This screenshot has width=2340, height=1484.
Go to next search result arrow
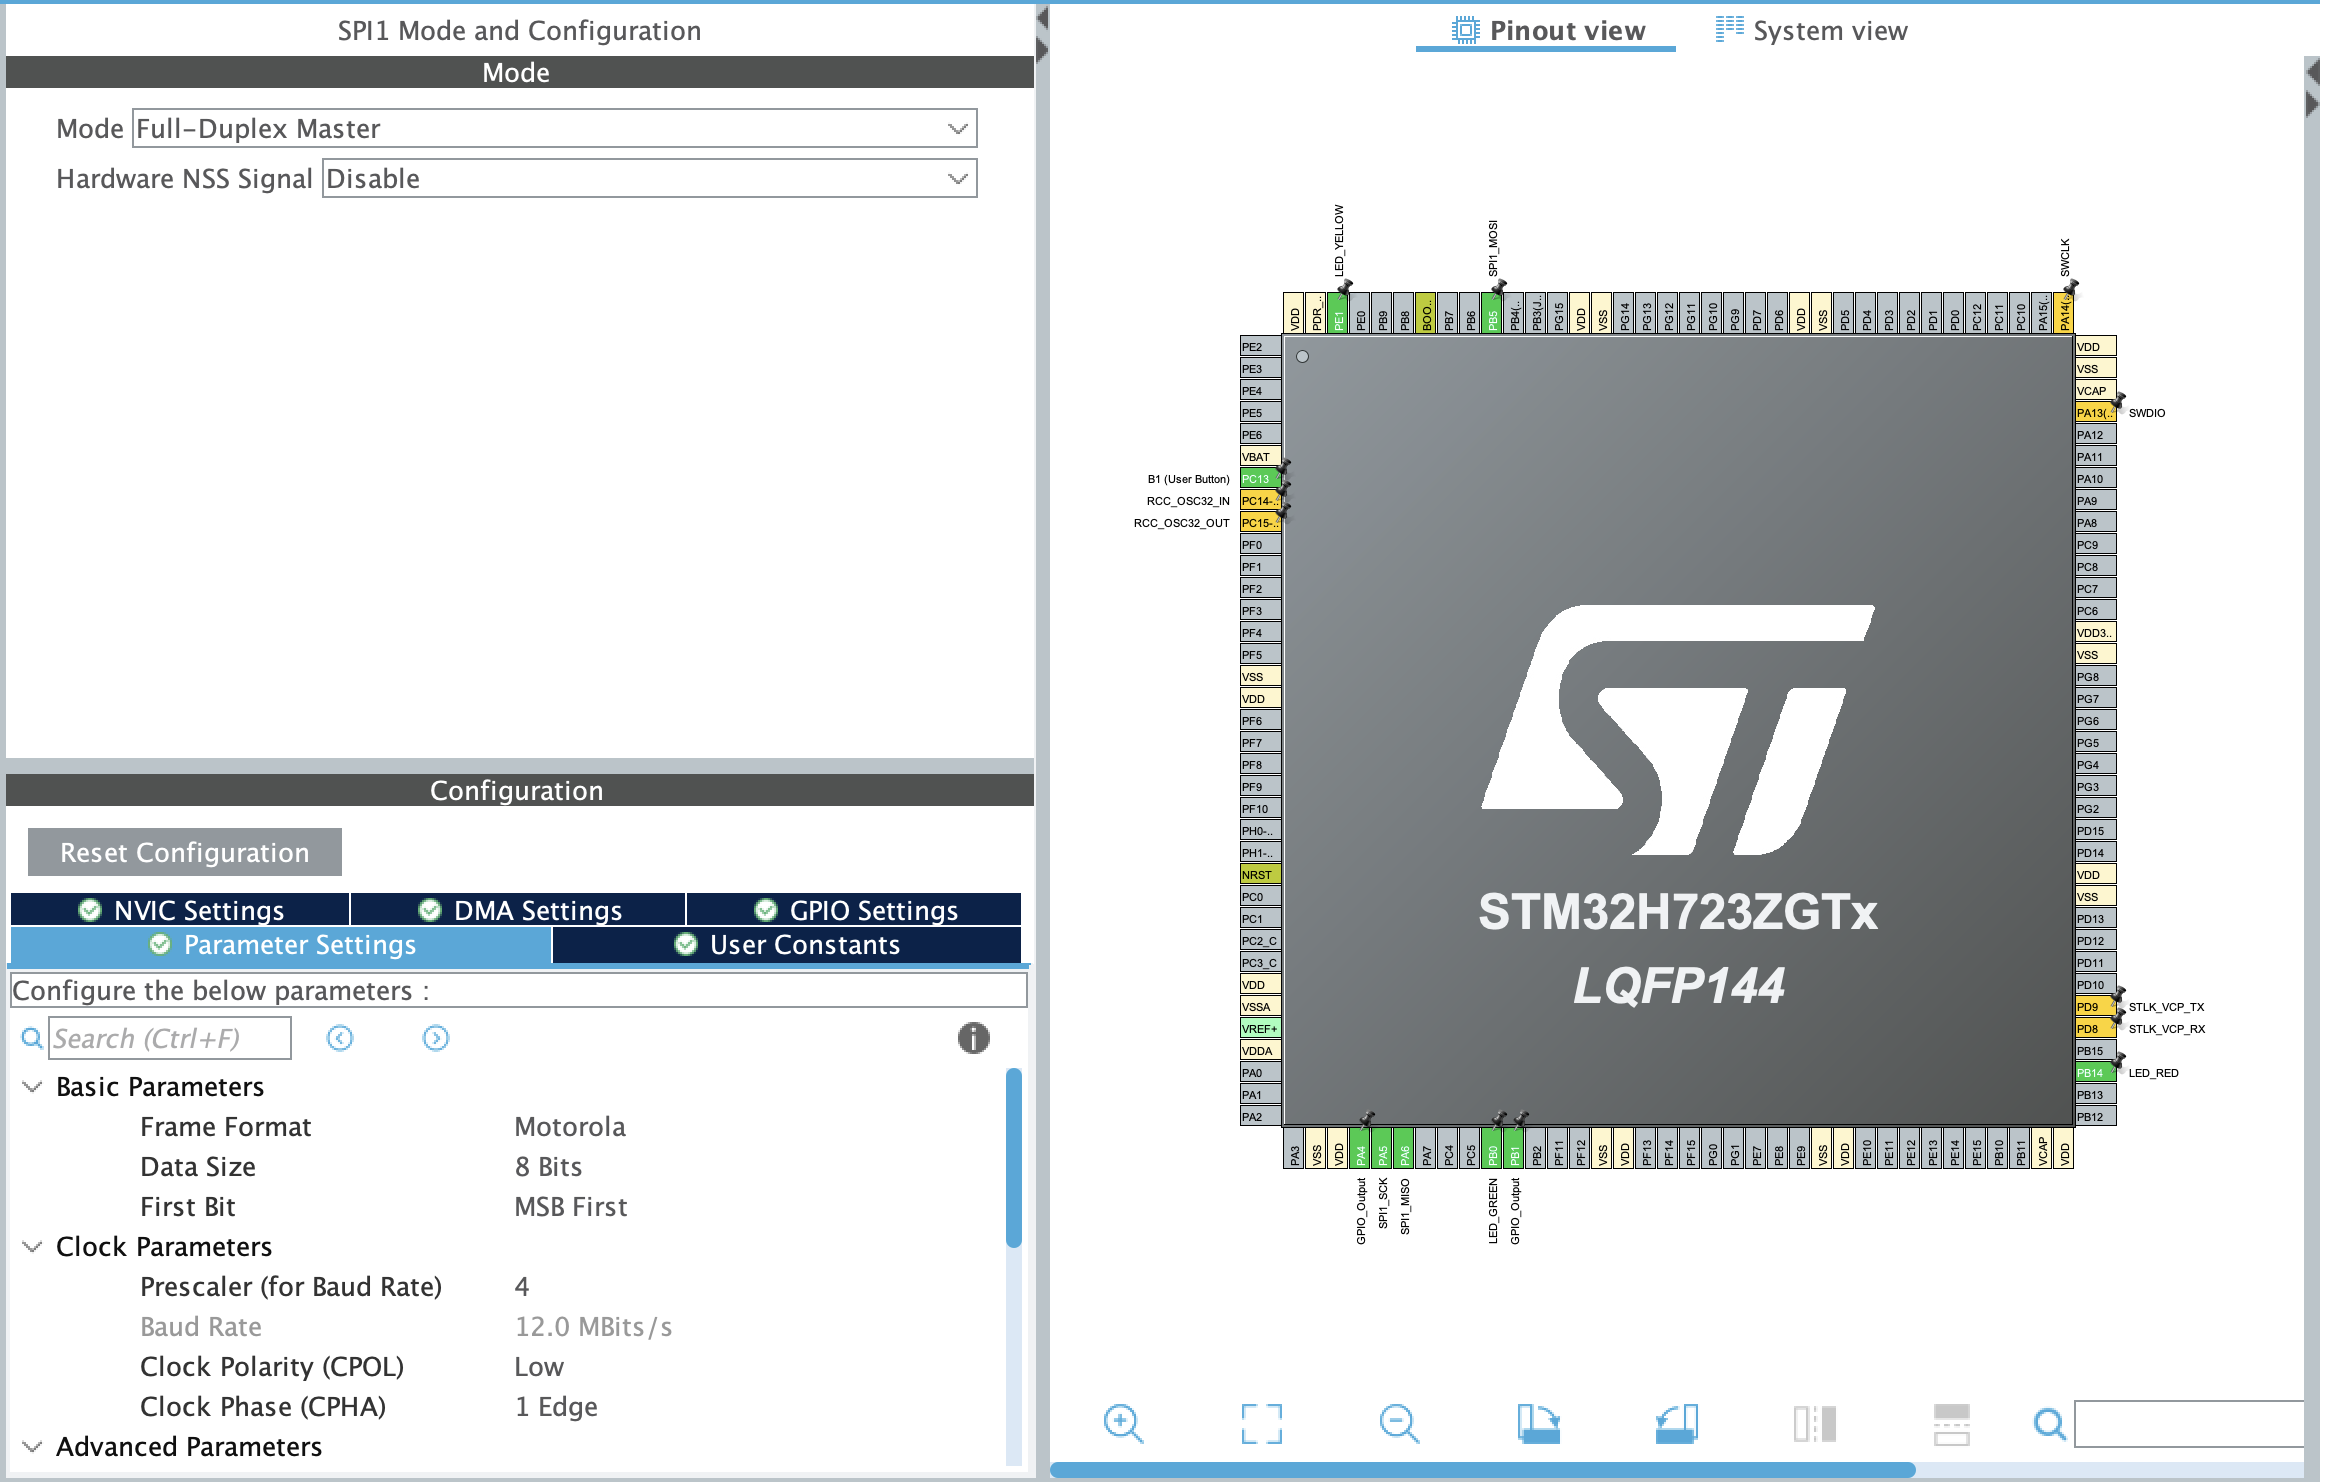tap(436, 1038)
